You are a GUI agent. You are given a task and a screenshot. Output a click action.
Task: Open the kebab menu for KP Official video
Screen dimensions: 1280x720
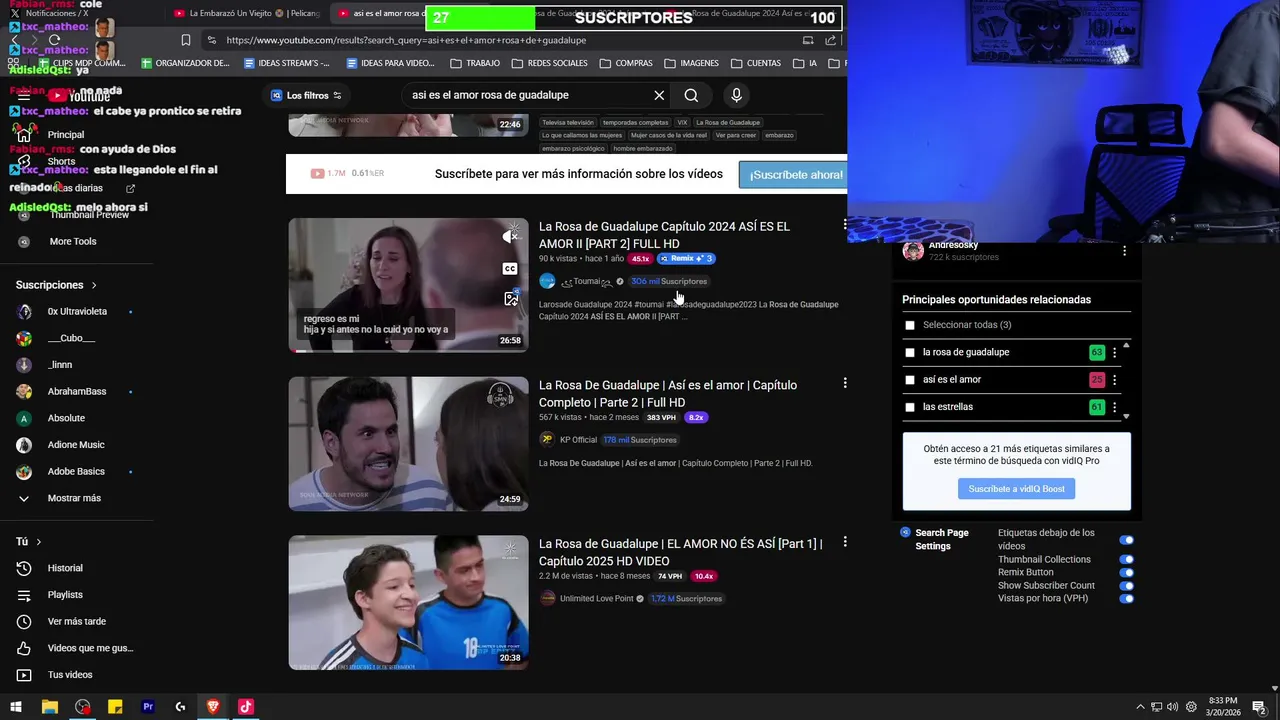(845, 383)
